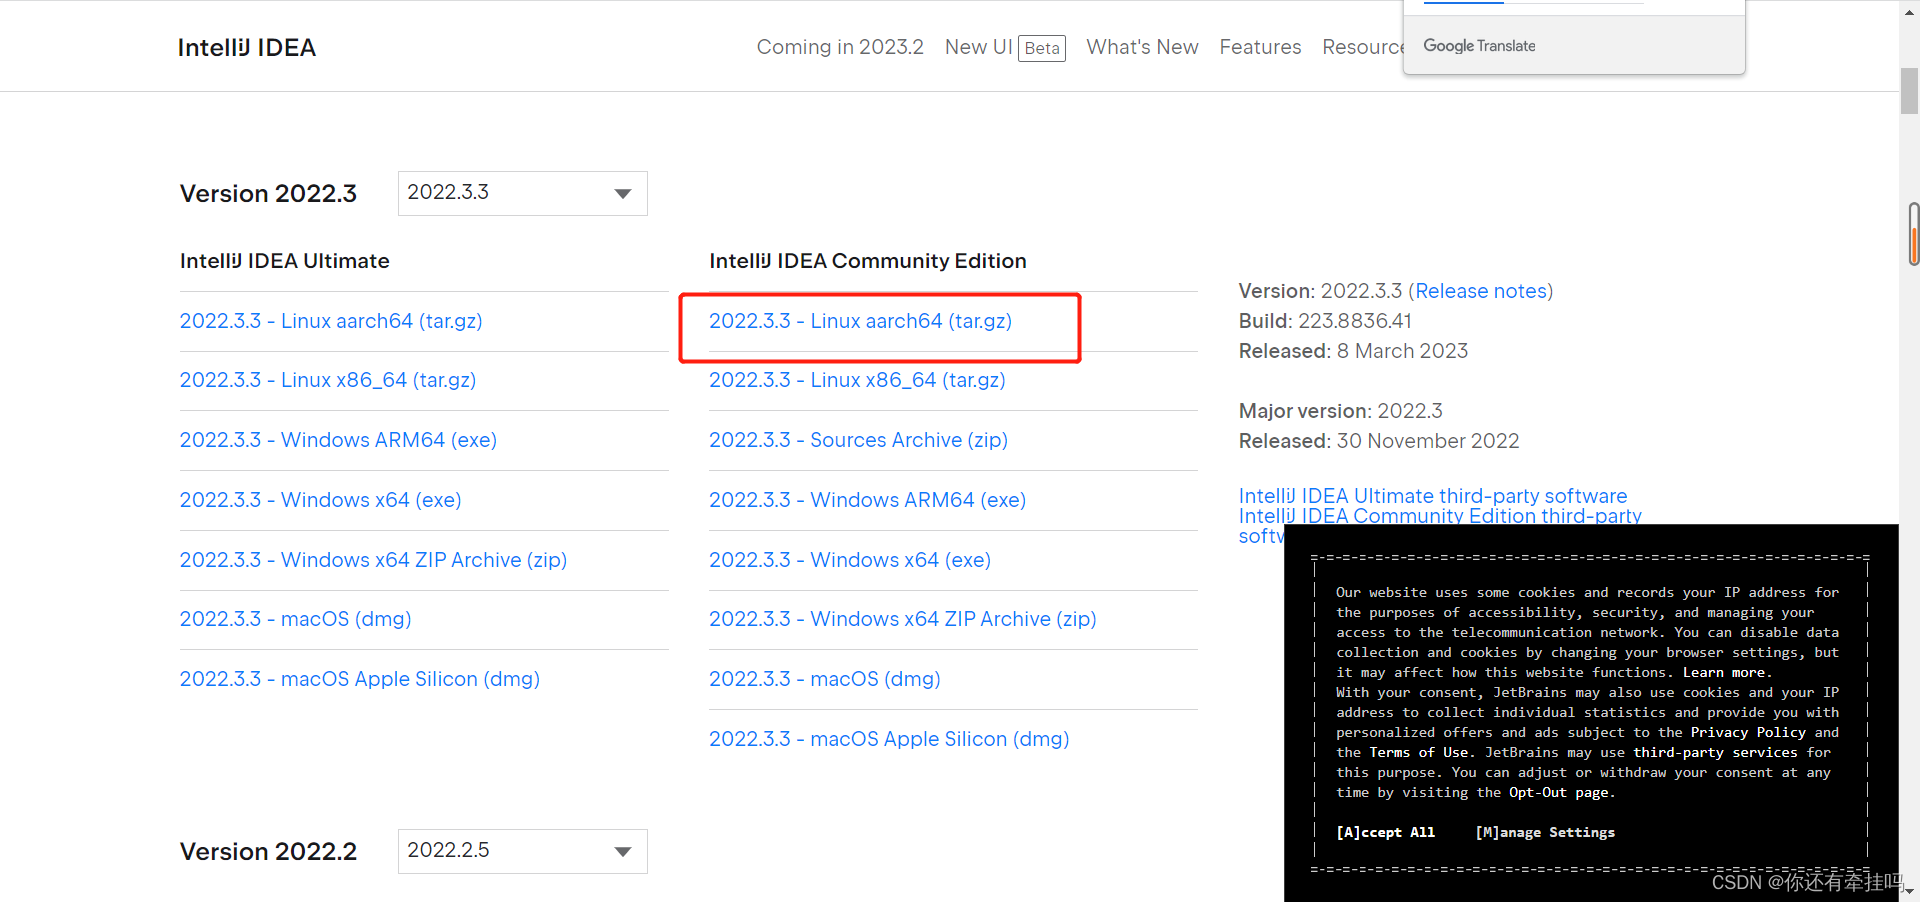Open the Release notes link
Viewport: 1920px width, 902px height.
1481,291
